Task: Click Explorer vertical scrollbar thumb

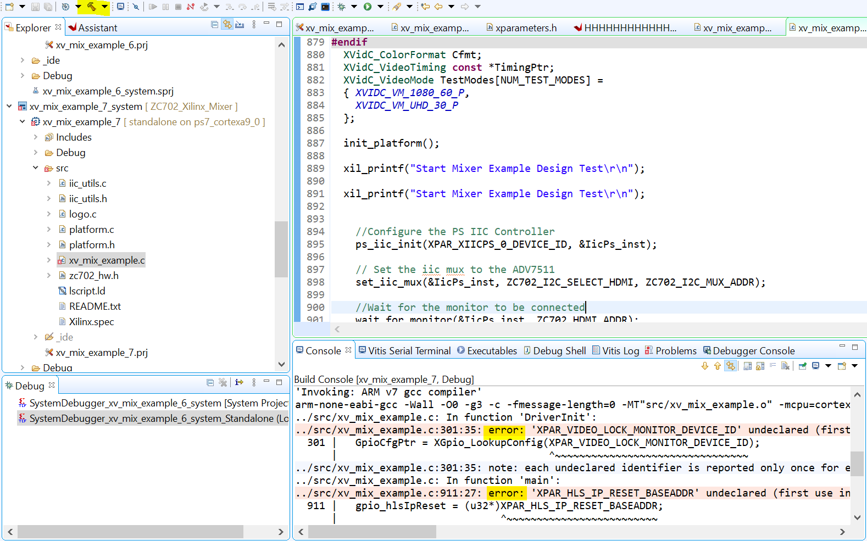Action: [x=281, y=249]
